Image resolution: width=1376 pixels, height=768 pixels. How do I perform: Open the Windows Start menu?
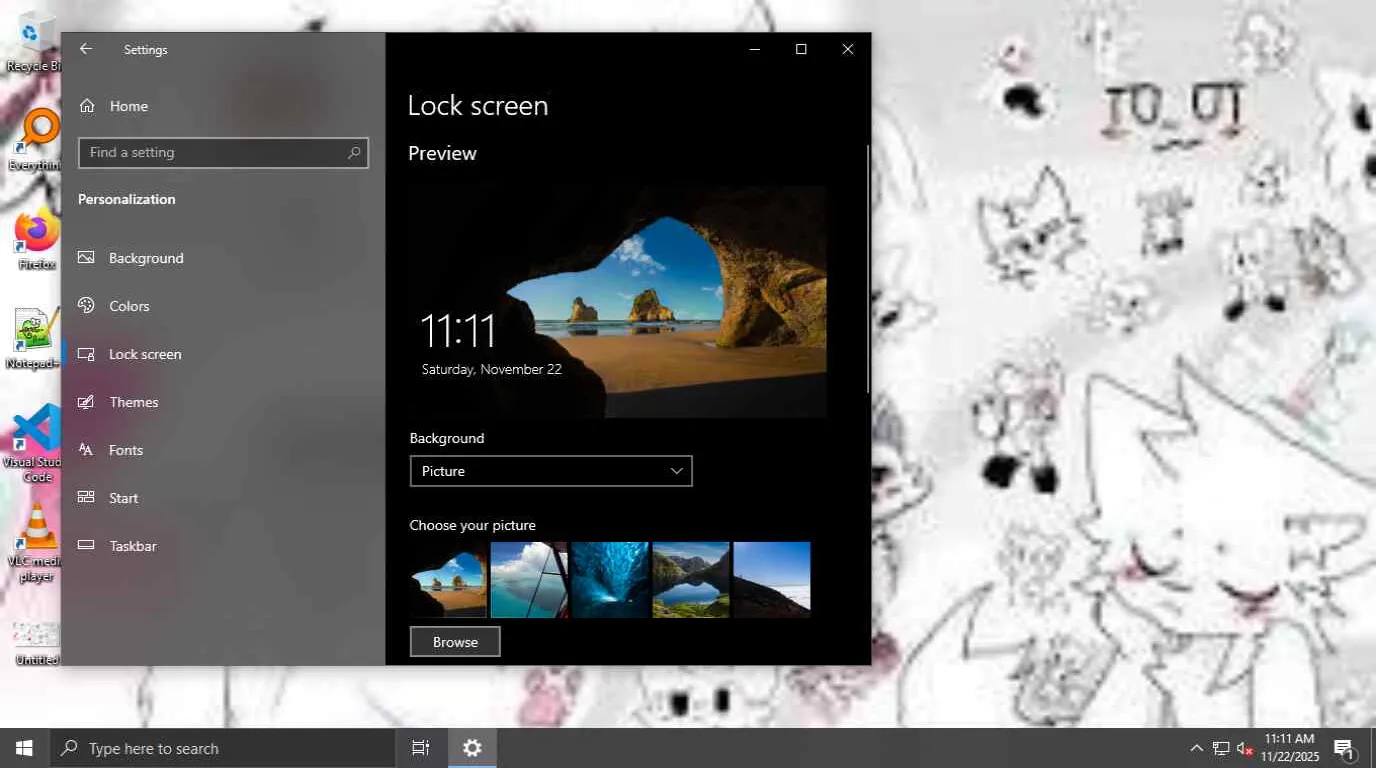(24, 748)
